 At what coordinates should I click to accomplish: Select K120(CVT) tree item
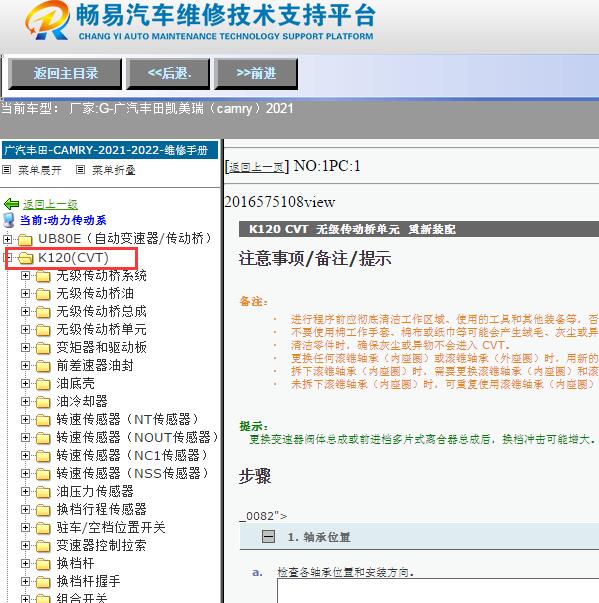tap(73, 258)
